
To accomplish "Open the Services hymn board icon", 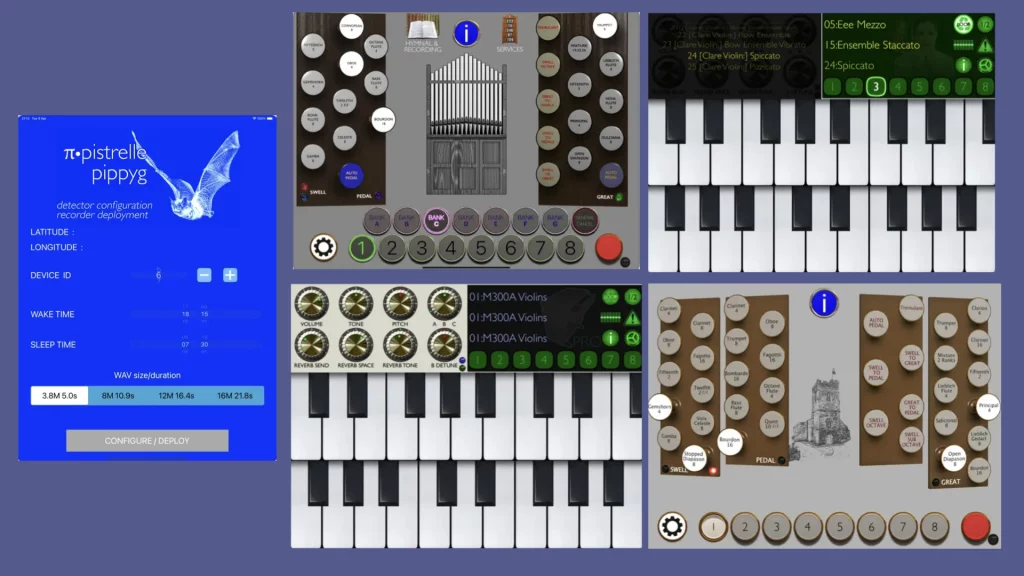I will click(x=510, y=30).
